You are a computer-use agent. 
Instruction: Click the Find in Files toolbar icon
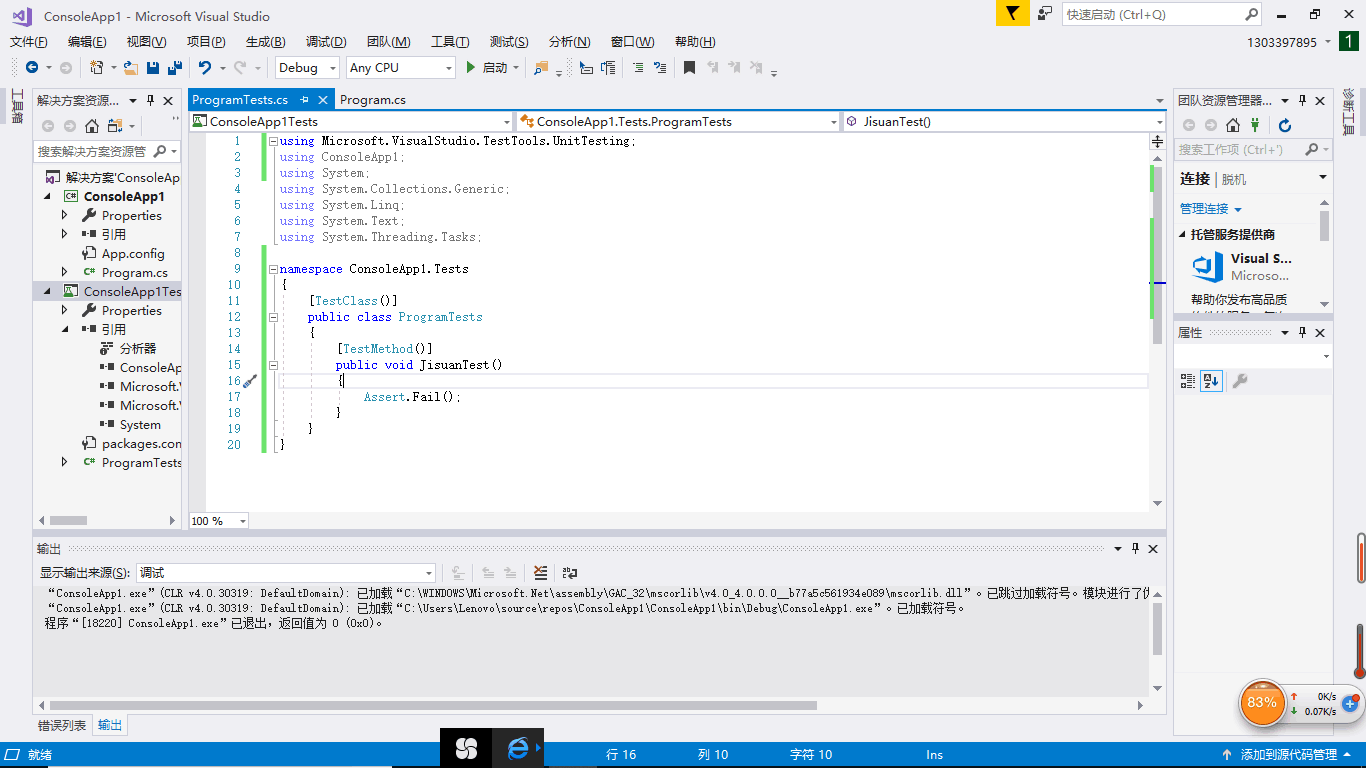[541, 68]
